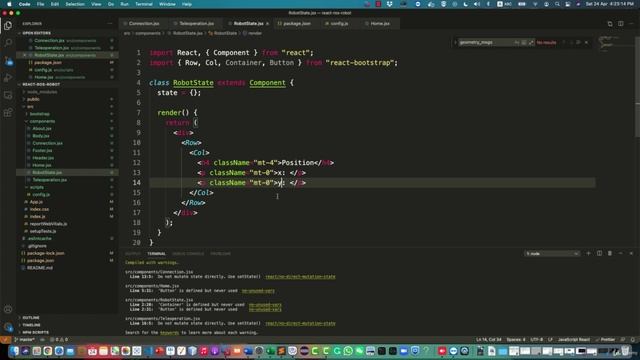640x360 pixels.
Task: Toggle find in selection
Action: [x=578, y=42]
